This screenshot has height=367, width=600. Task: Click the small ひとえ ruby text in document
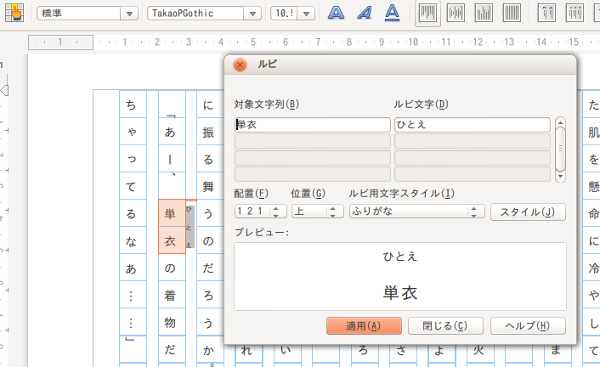(189, 227)
